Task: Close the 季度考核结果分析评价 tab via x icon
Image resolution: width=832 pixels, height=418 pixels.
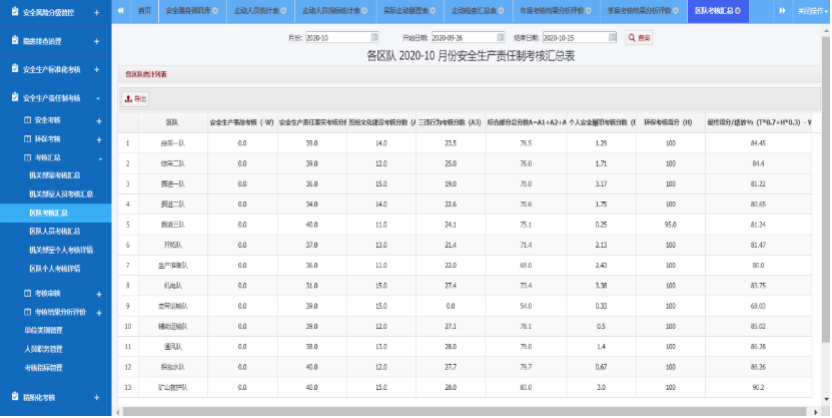Action: [675, 11]
